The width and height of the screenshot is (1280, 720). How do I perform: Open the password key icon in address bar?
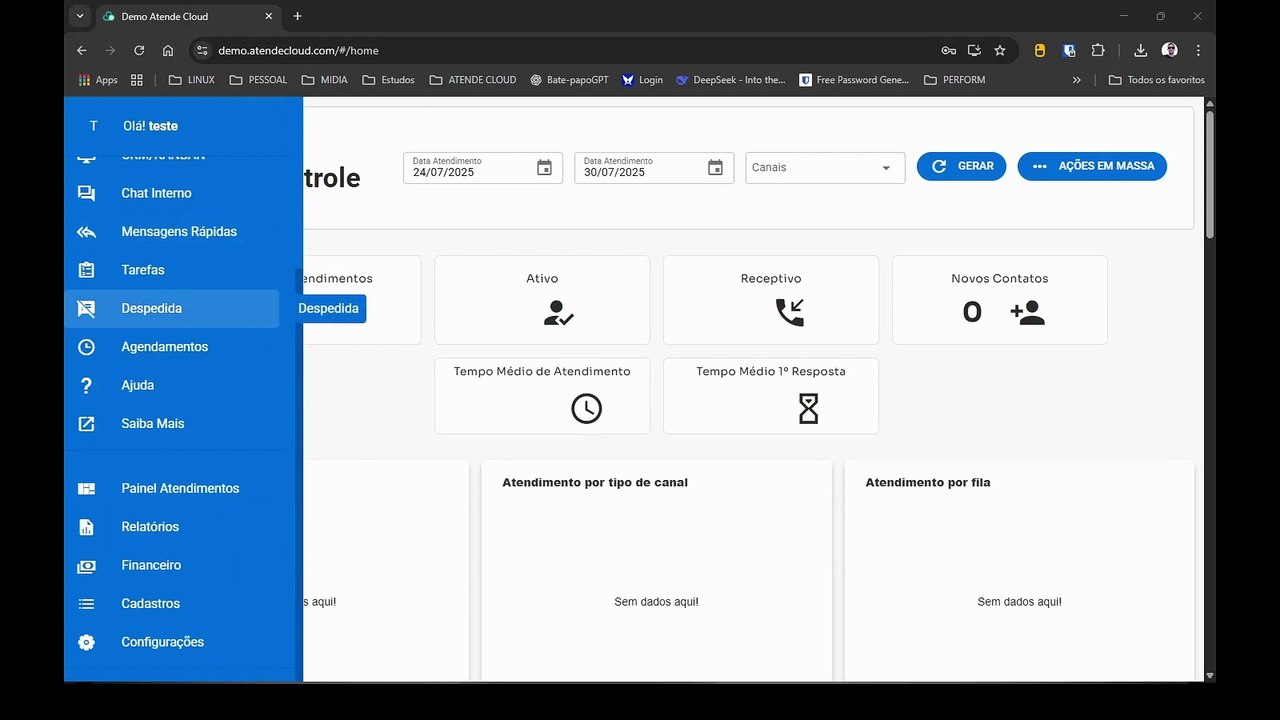click(948, 50)
